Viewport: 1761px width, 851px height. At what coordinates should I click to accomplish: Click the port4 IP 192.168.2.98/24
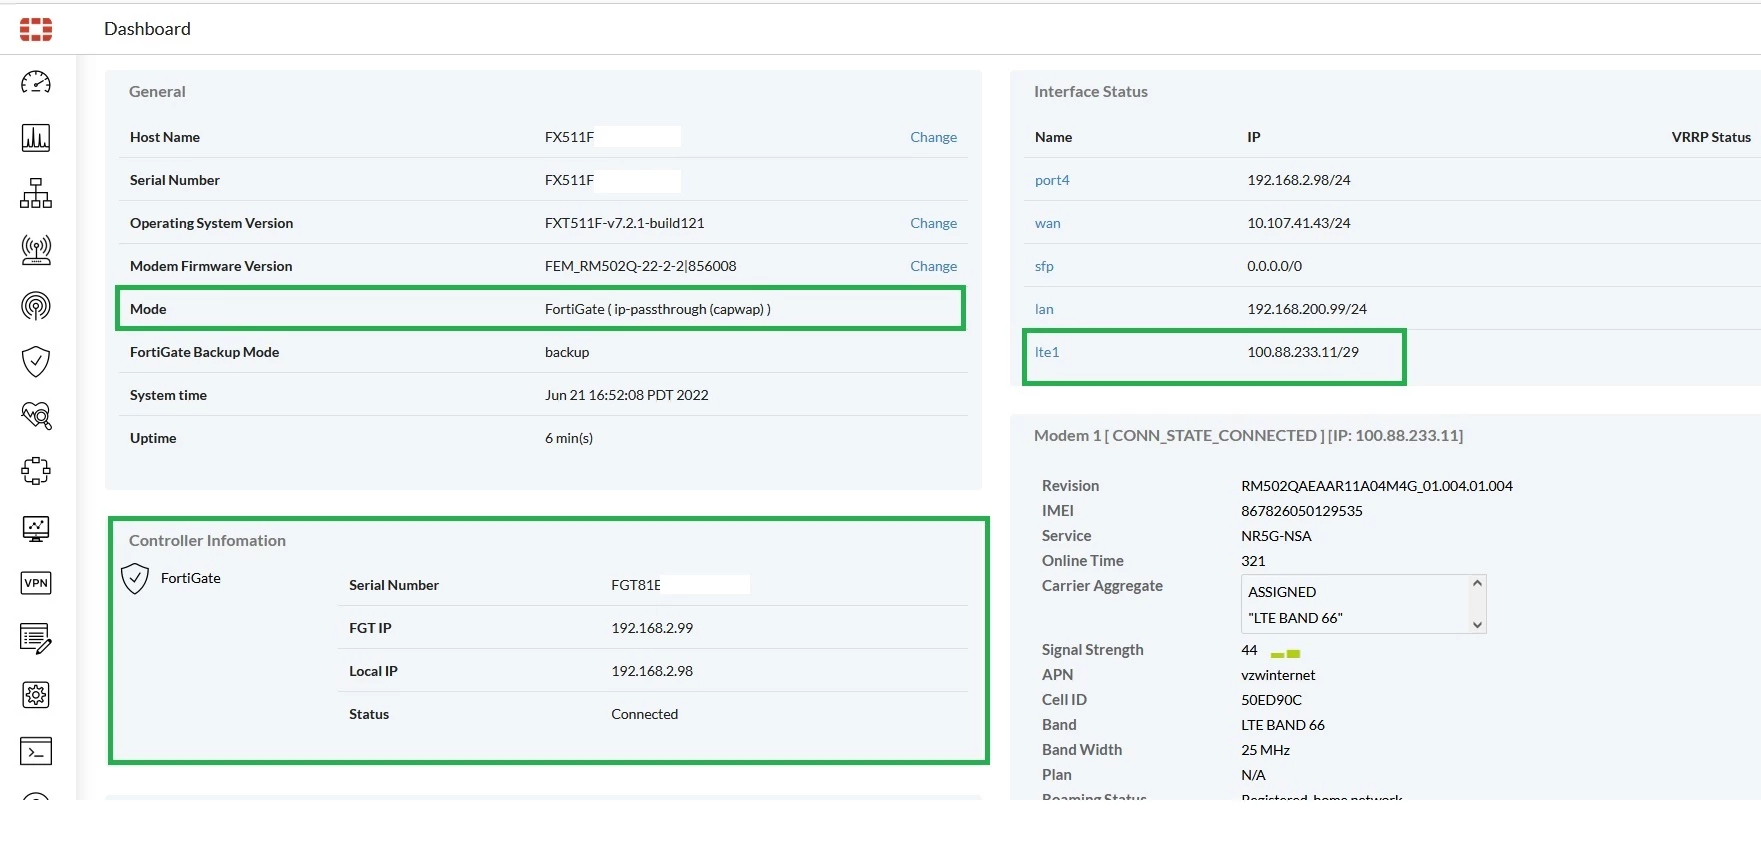[x=1298, y=180]
